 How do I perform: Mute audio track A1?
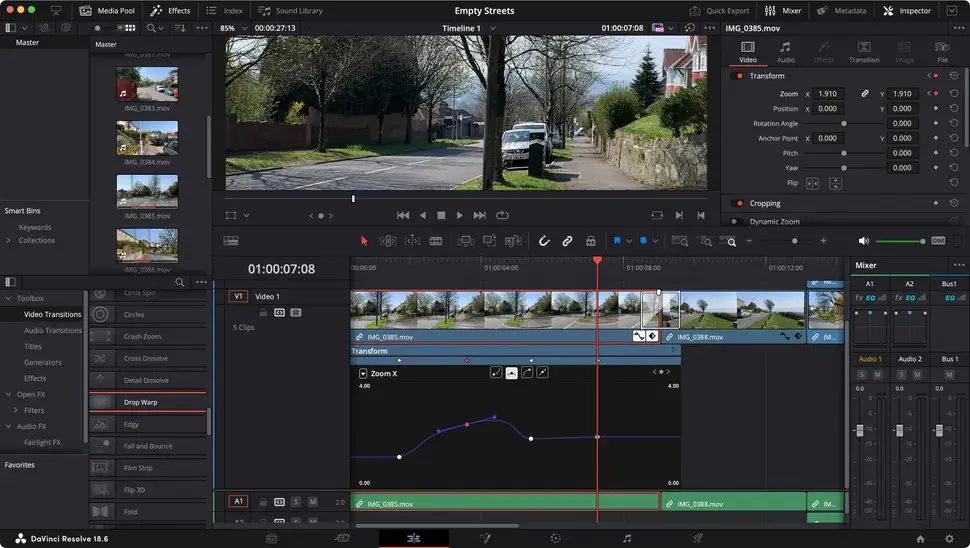[312, 501]
